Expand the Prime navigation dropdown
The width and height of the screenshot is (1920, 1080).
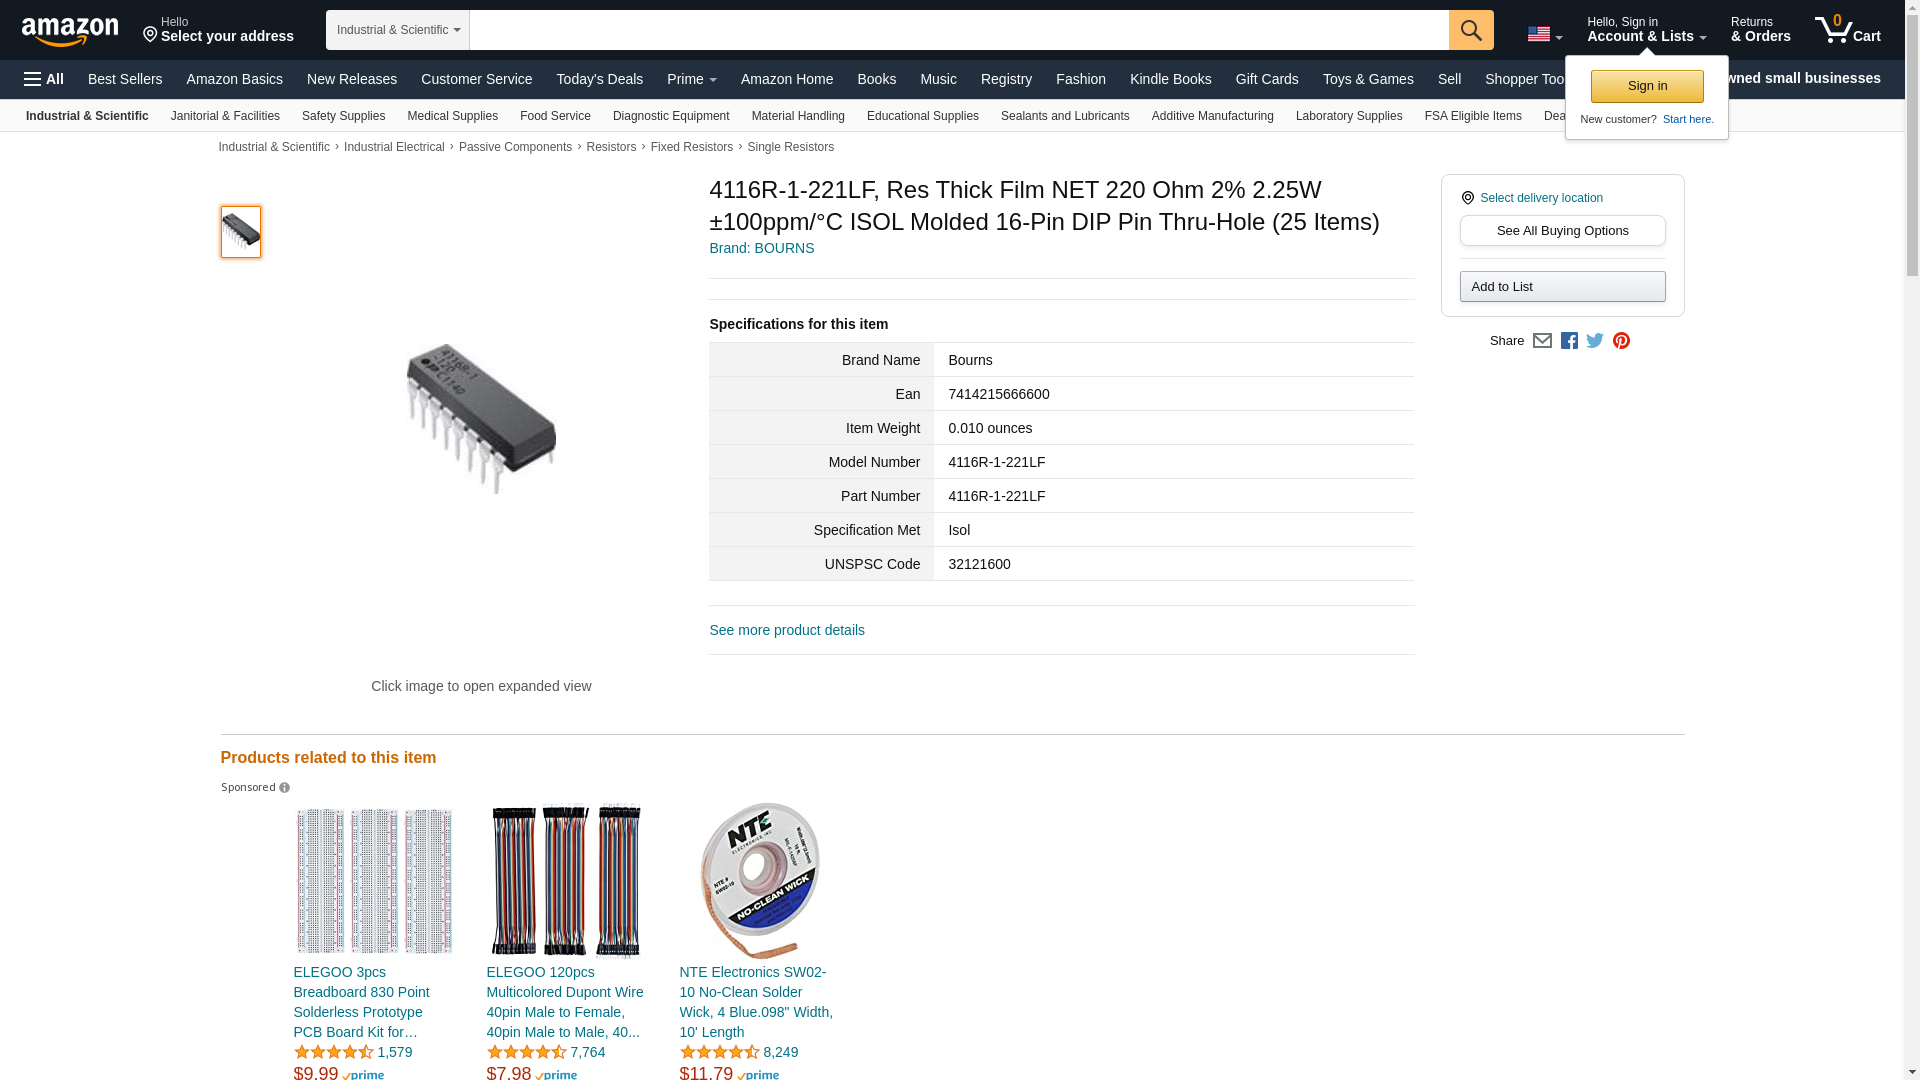pyautogui.click(x=692, y=79)
